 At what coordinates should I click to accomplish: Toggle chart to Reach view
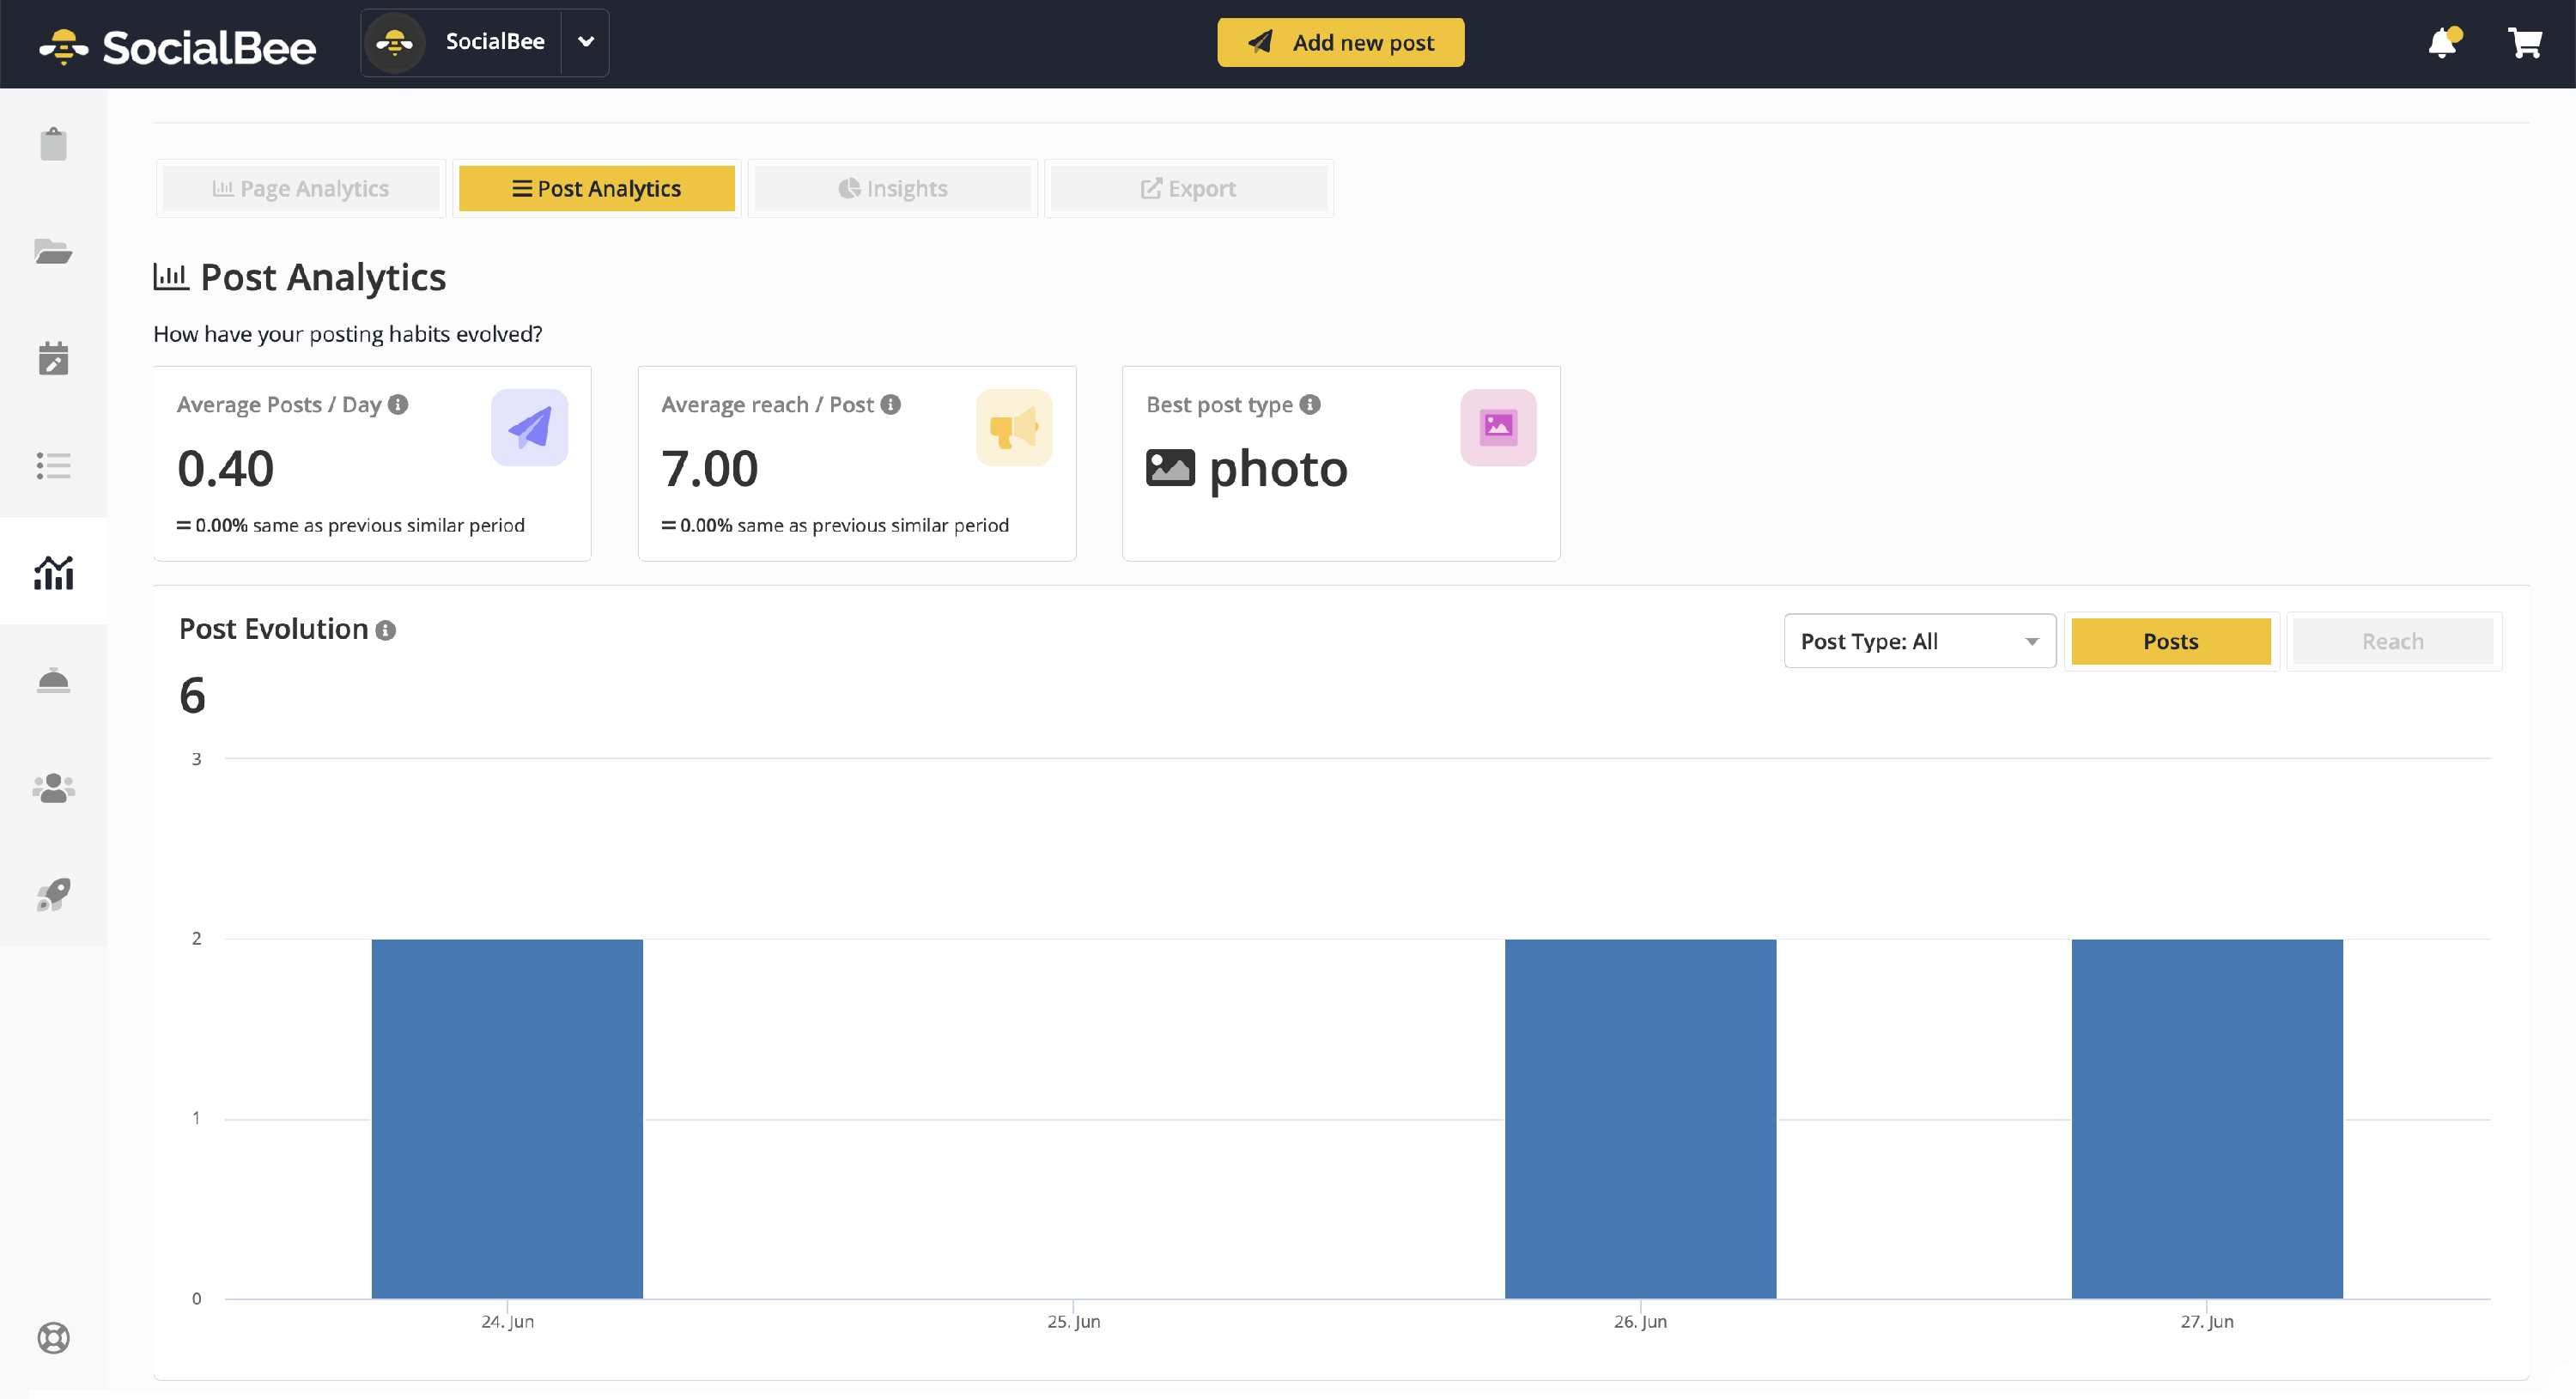pos(2393,641)
